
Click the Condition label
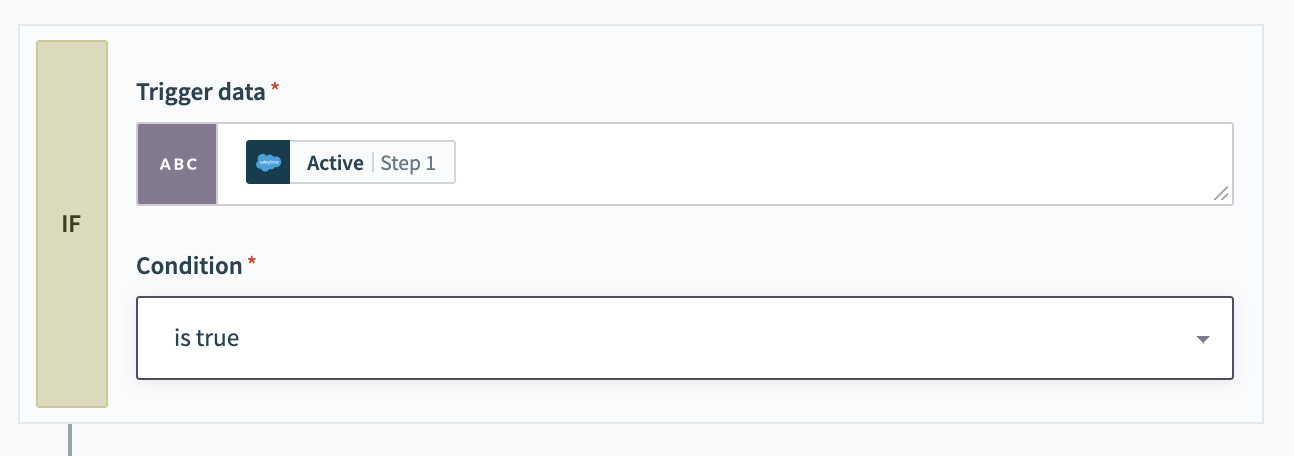coord(189,266)
